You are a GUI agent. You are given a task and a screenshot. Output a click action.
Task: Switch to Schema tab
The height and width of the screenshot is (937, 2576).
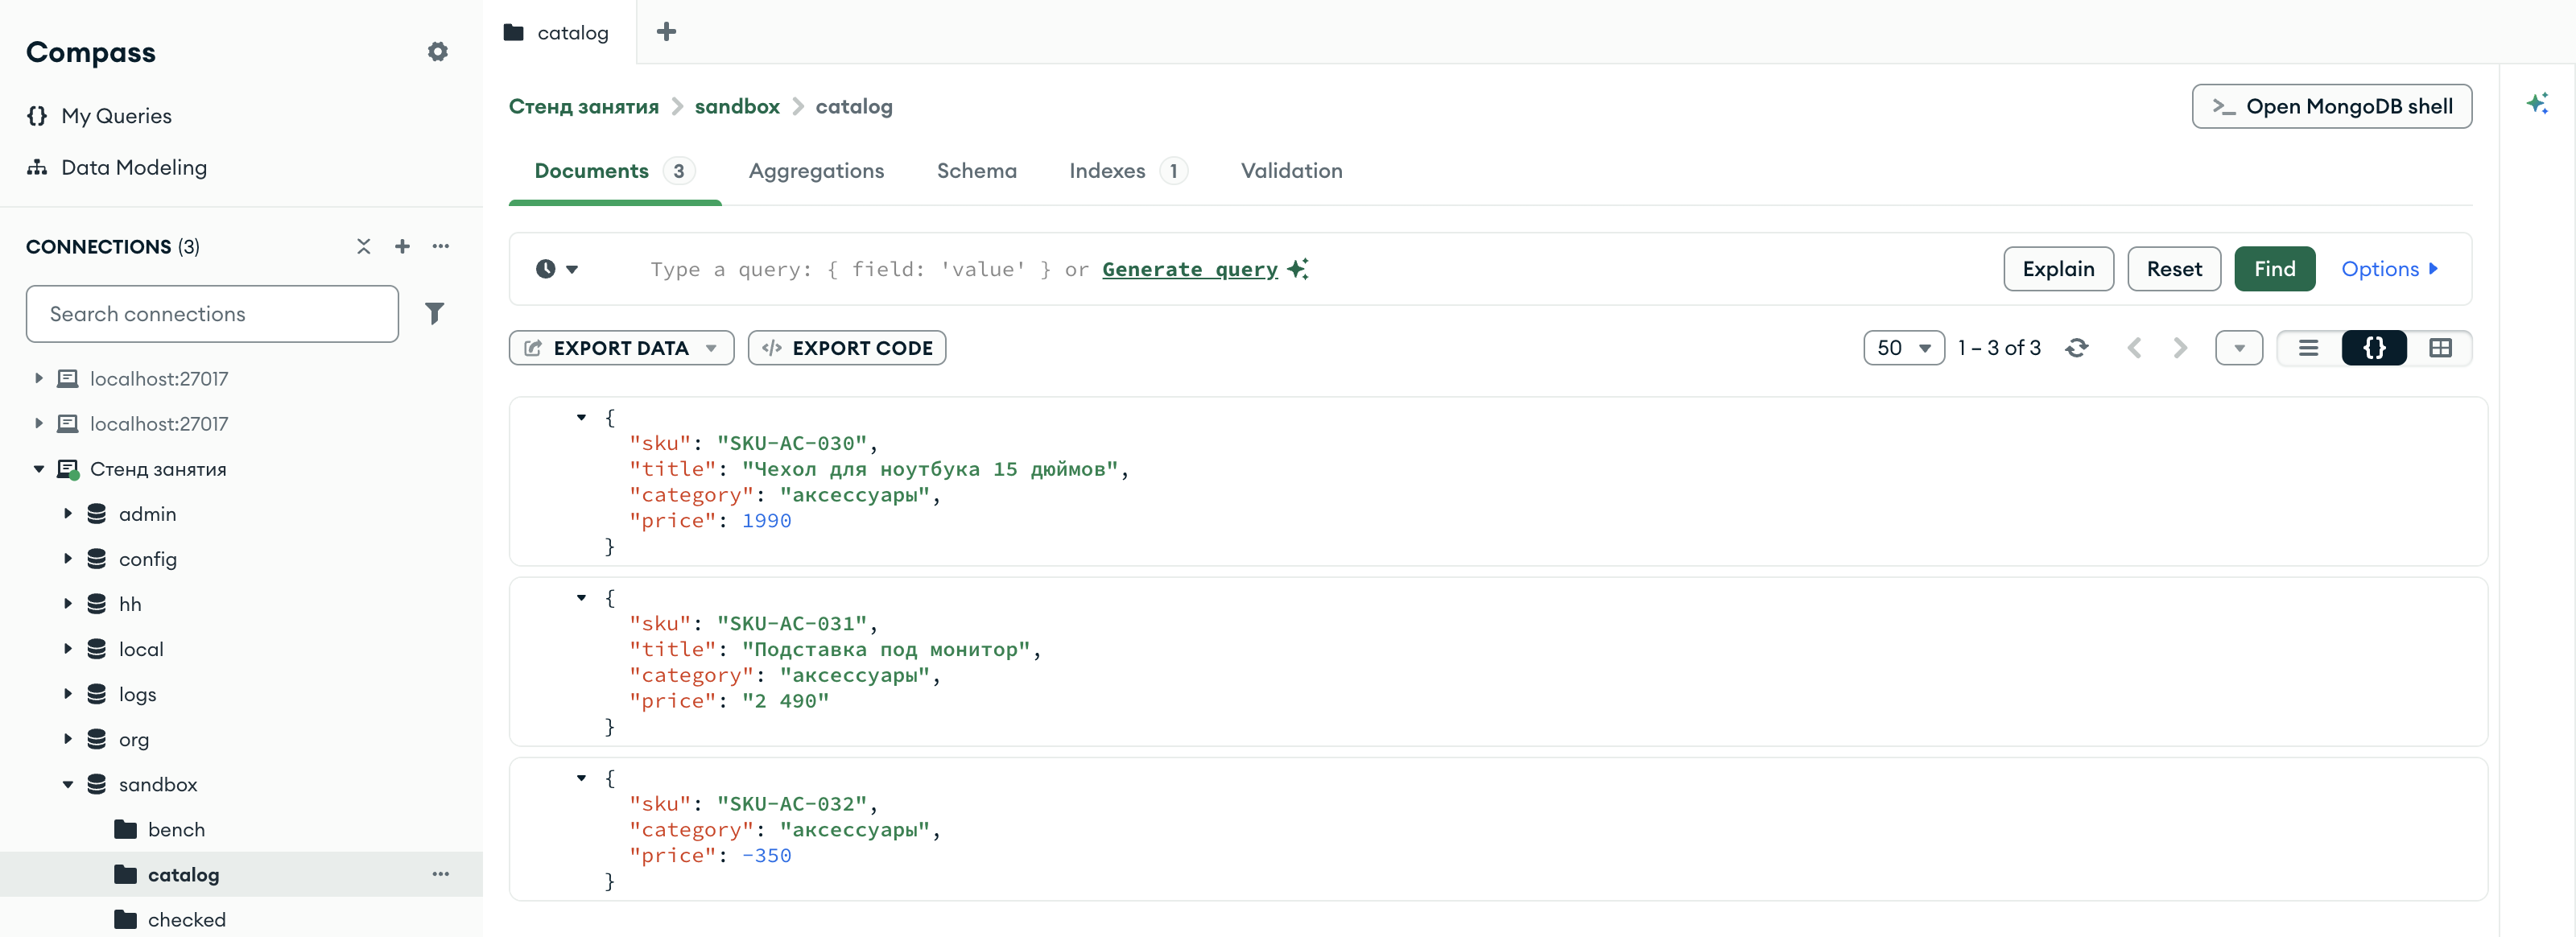(976, 171)
